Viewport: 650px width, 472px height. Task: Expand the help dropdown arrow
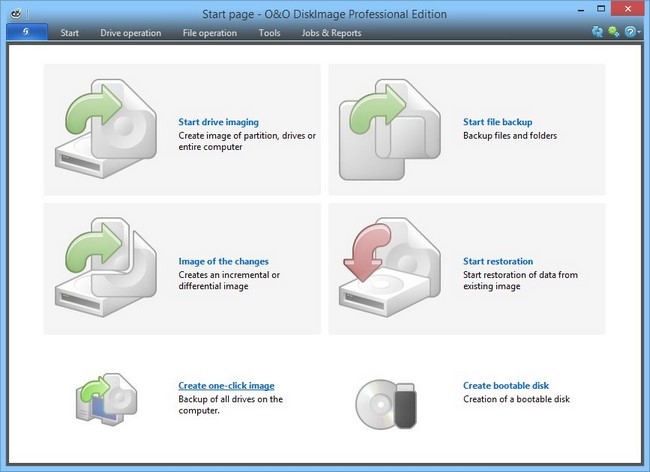639,31
